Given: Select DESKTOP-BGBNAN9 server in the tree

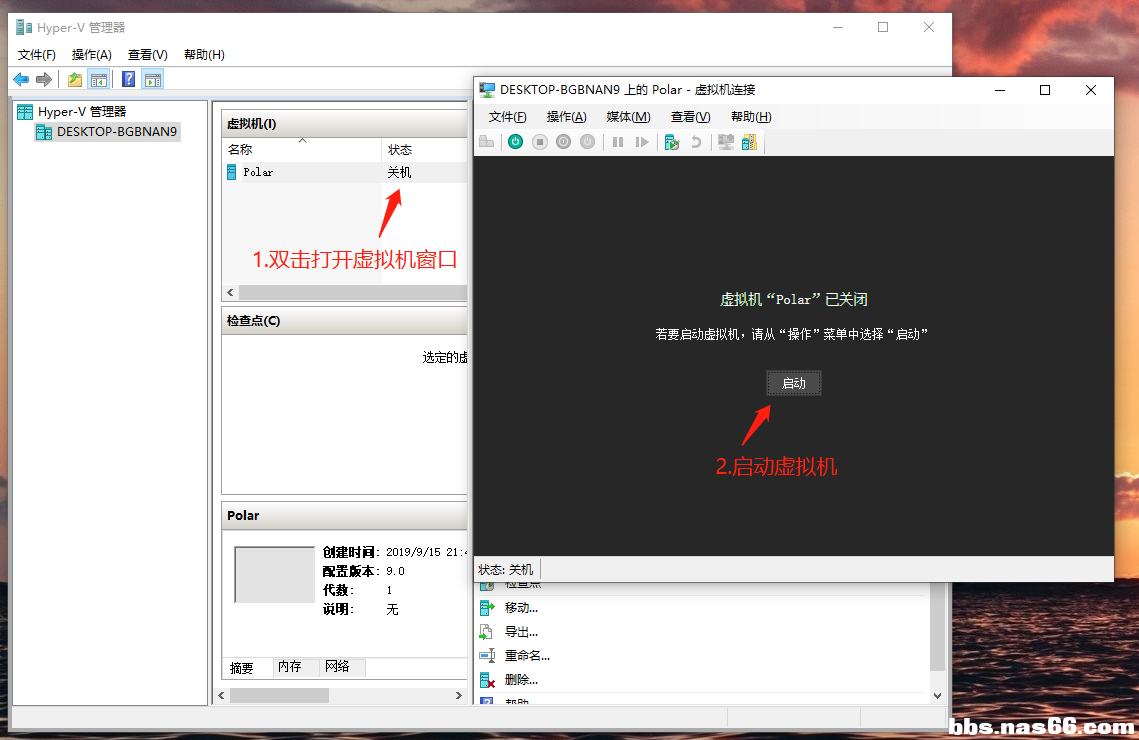Looking at the screenshot, I should pos(116,131).
